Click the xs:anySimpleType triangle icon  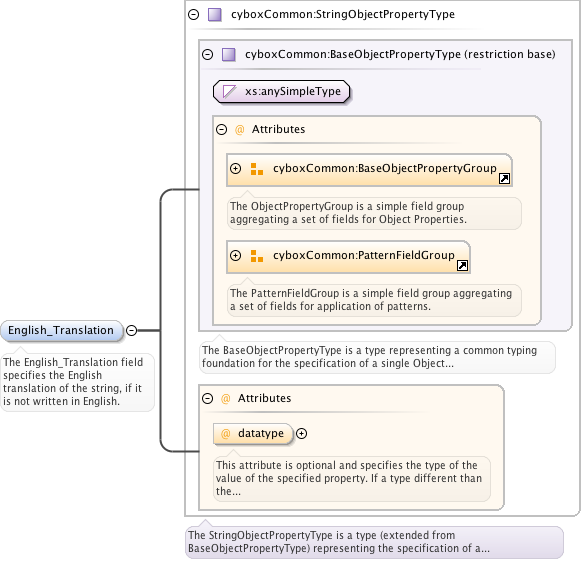229,91
